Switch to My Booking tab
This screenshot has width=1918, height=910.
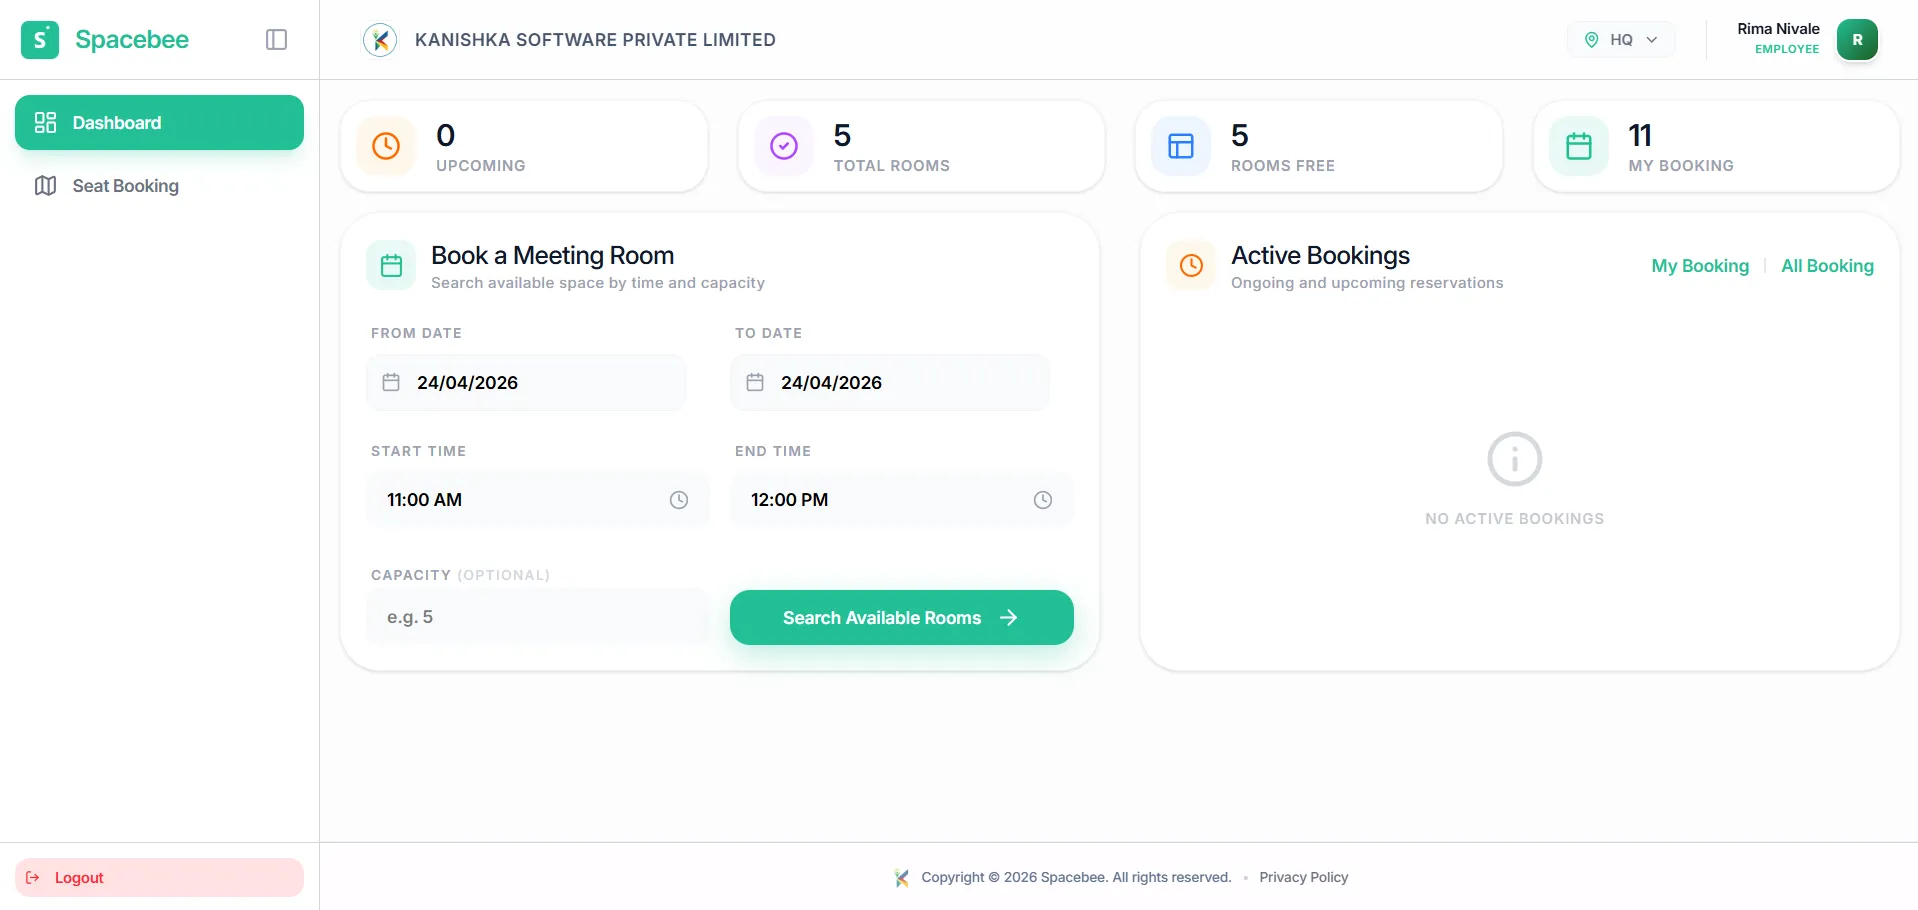pyautogui.click(x=1700, y=266)
